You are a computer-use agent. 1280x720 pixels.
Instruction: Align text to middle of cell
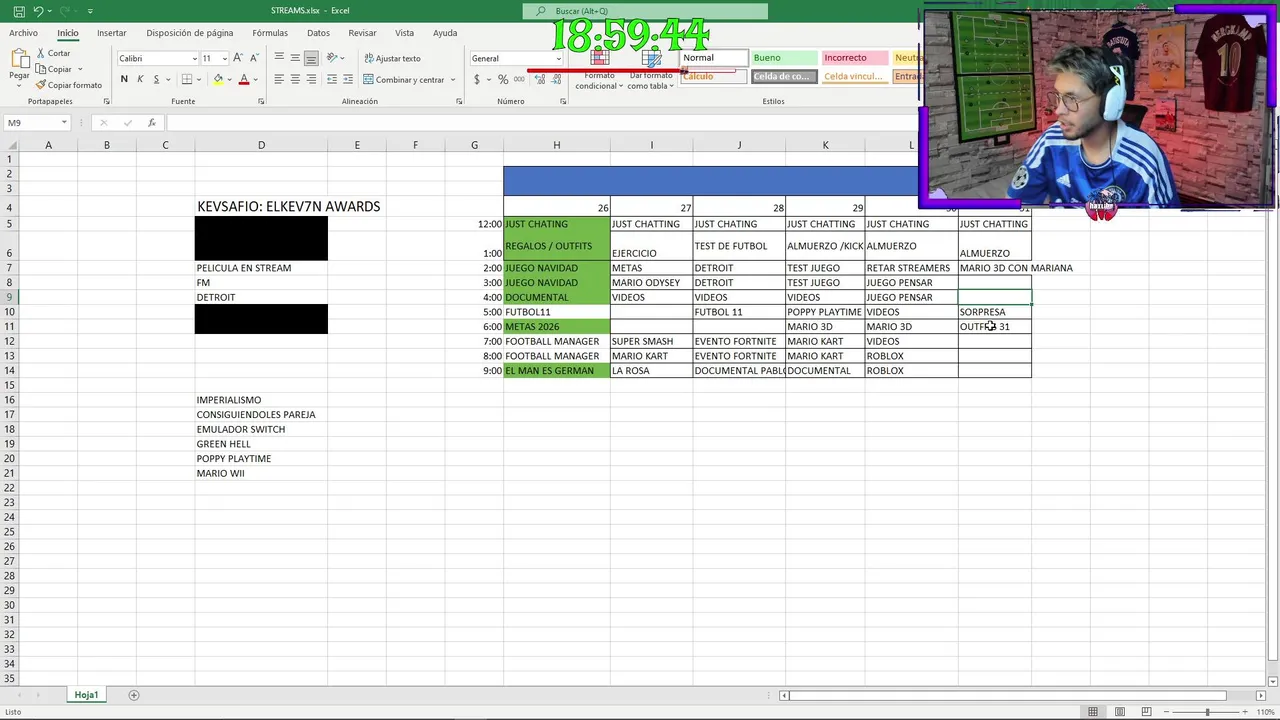tap(295, 57)
